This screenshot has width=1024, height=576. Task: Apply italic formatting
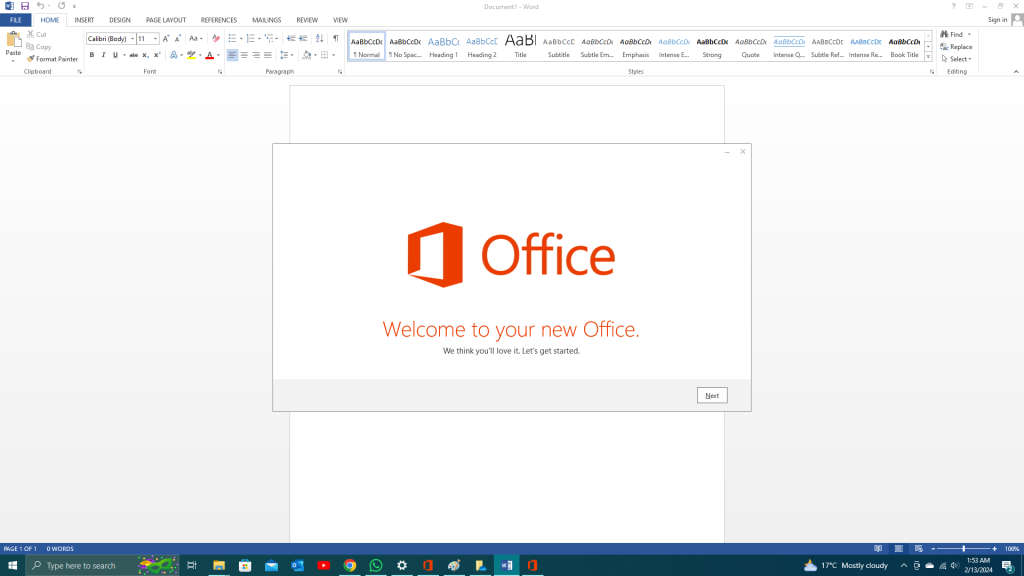coord(103,54)
